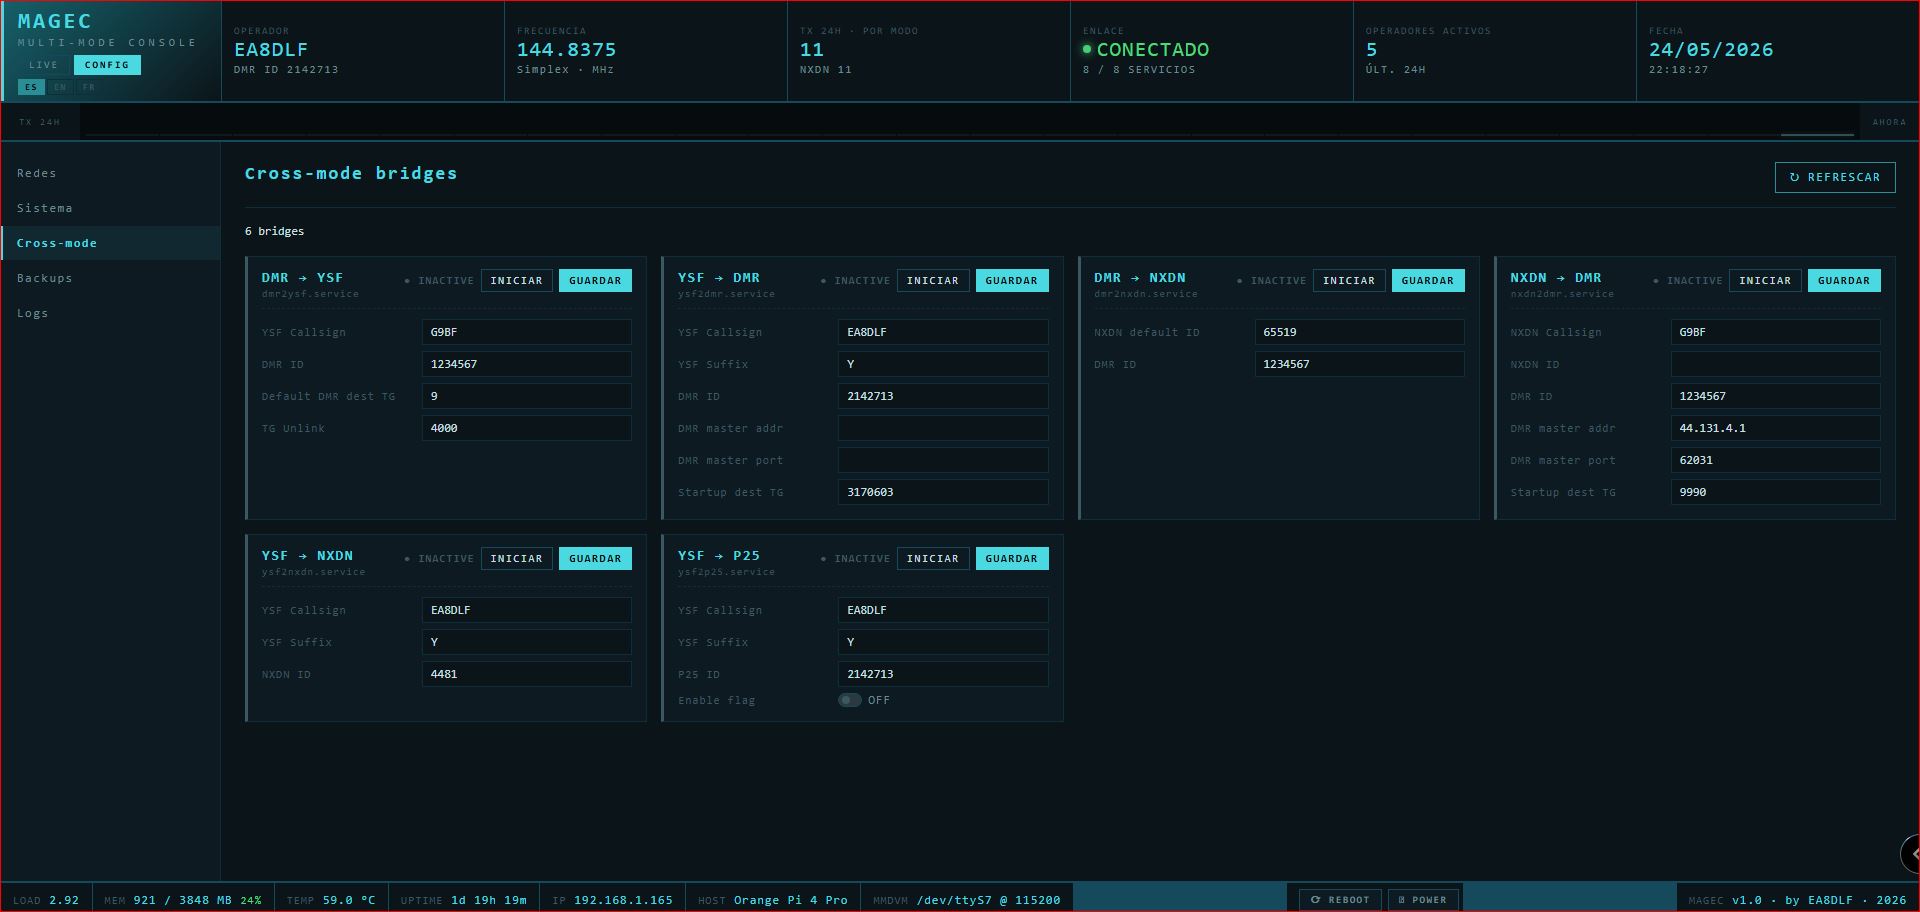
Task: Click the TX 24H timeline strip
Action: [x=970, y=122]
